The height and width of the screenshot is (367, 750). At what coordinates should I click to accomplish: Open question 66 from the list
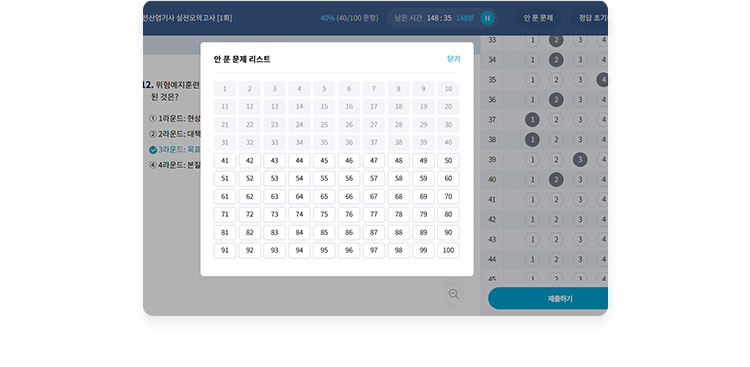click(349, 197)
